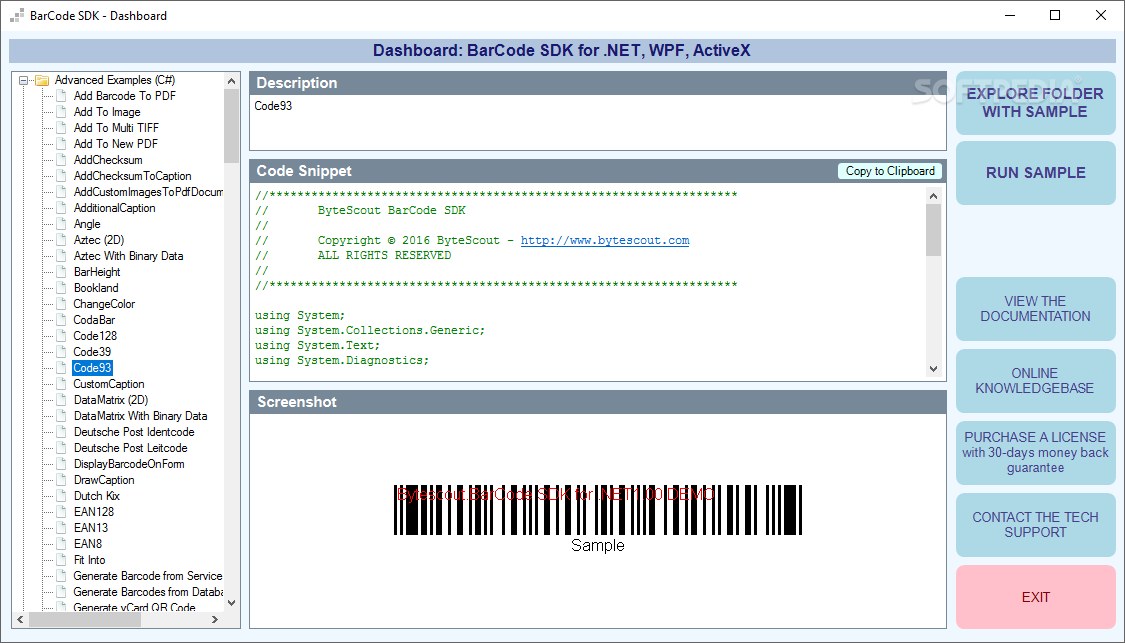Select the Advanced Examples (C#) folder icon
Image resolution: width=1125 pixels, height=643 pixels.
click(42, 80)
